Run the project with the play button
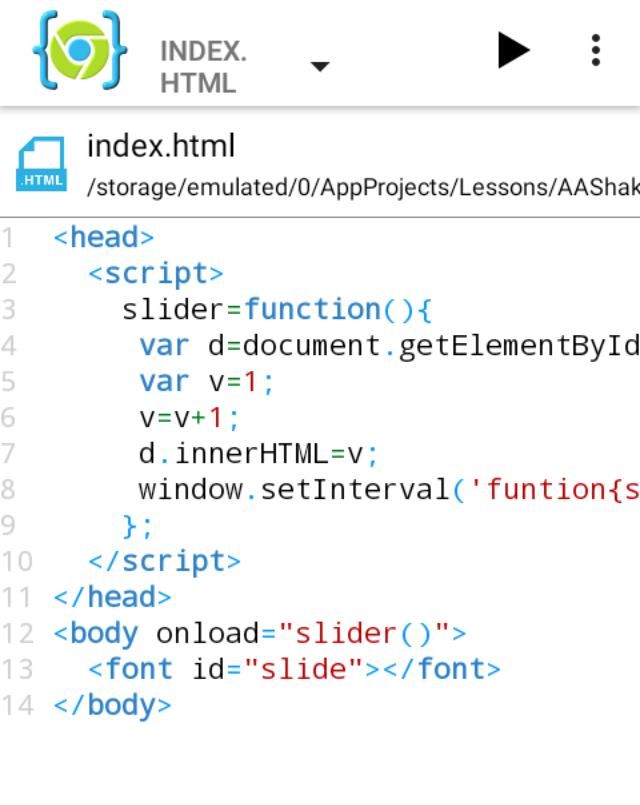 tap(513, 50)
